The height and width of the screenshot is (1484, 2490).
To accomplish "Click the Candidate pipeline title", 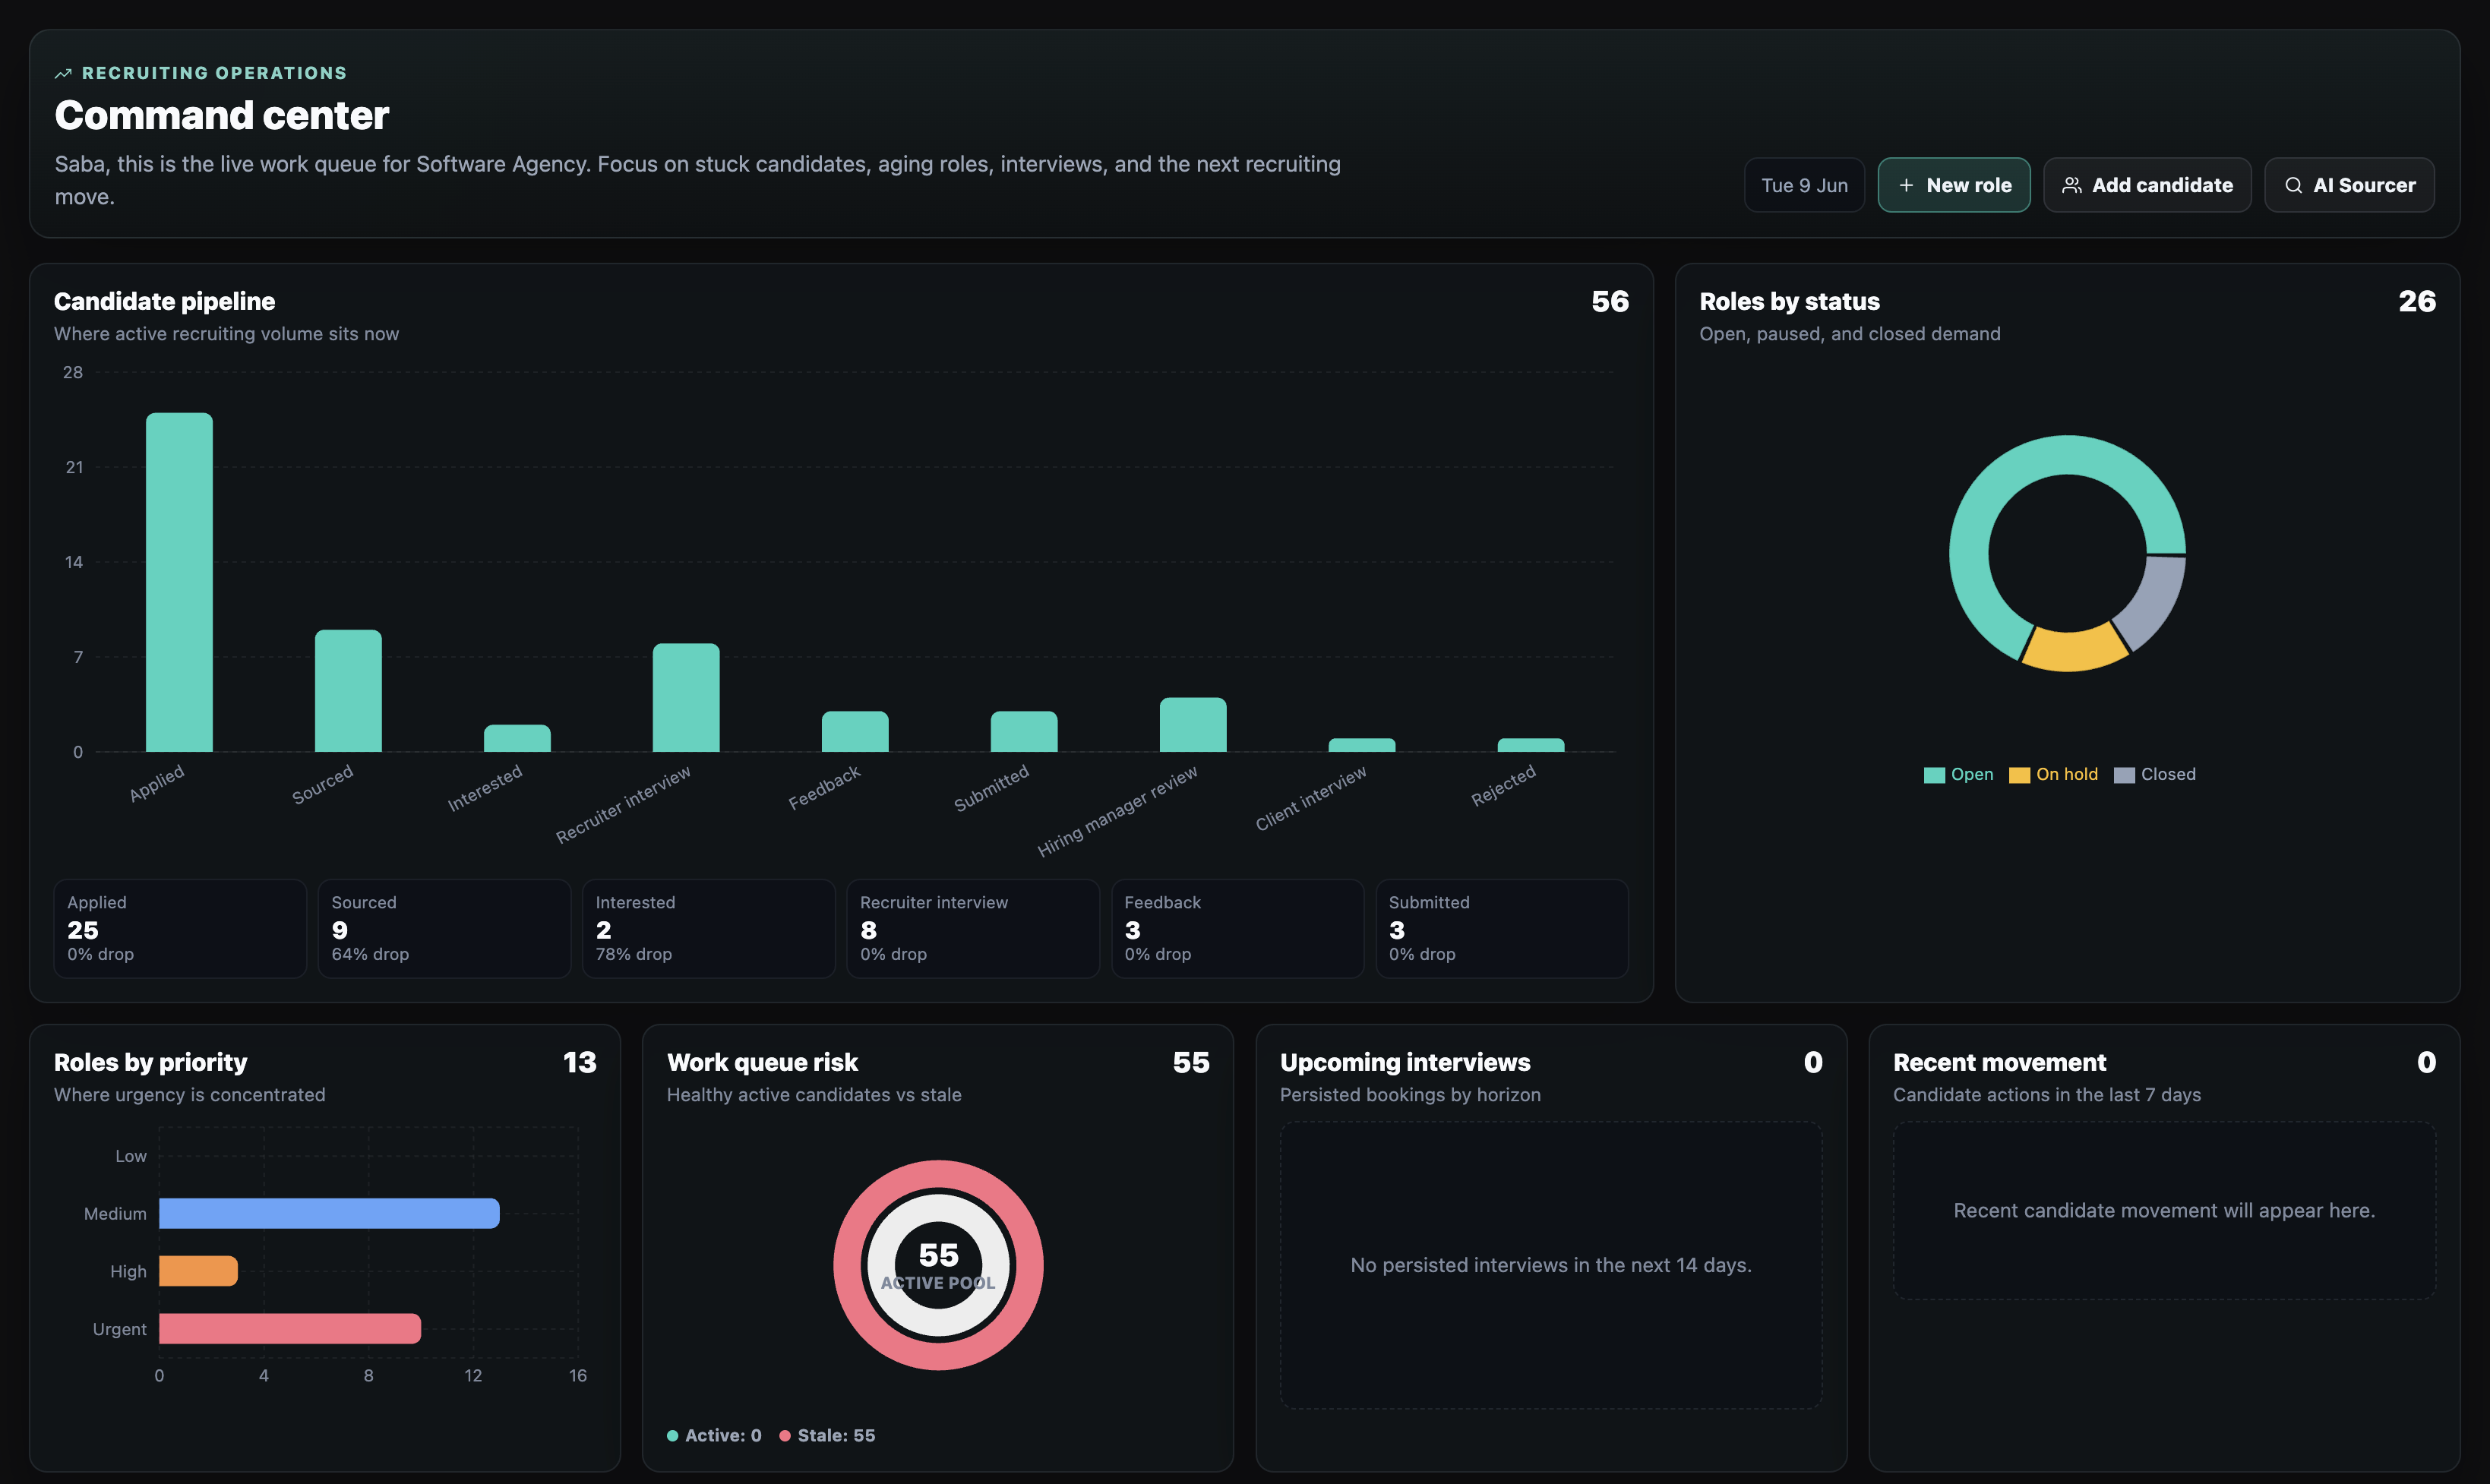I will point(164,301).
